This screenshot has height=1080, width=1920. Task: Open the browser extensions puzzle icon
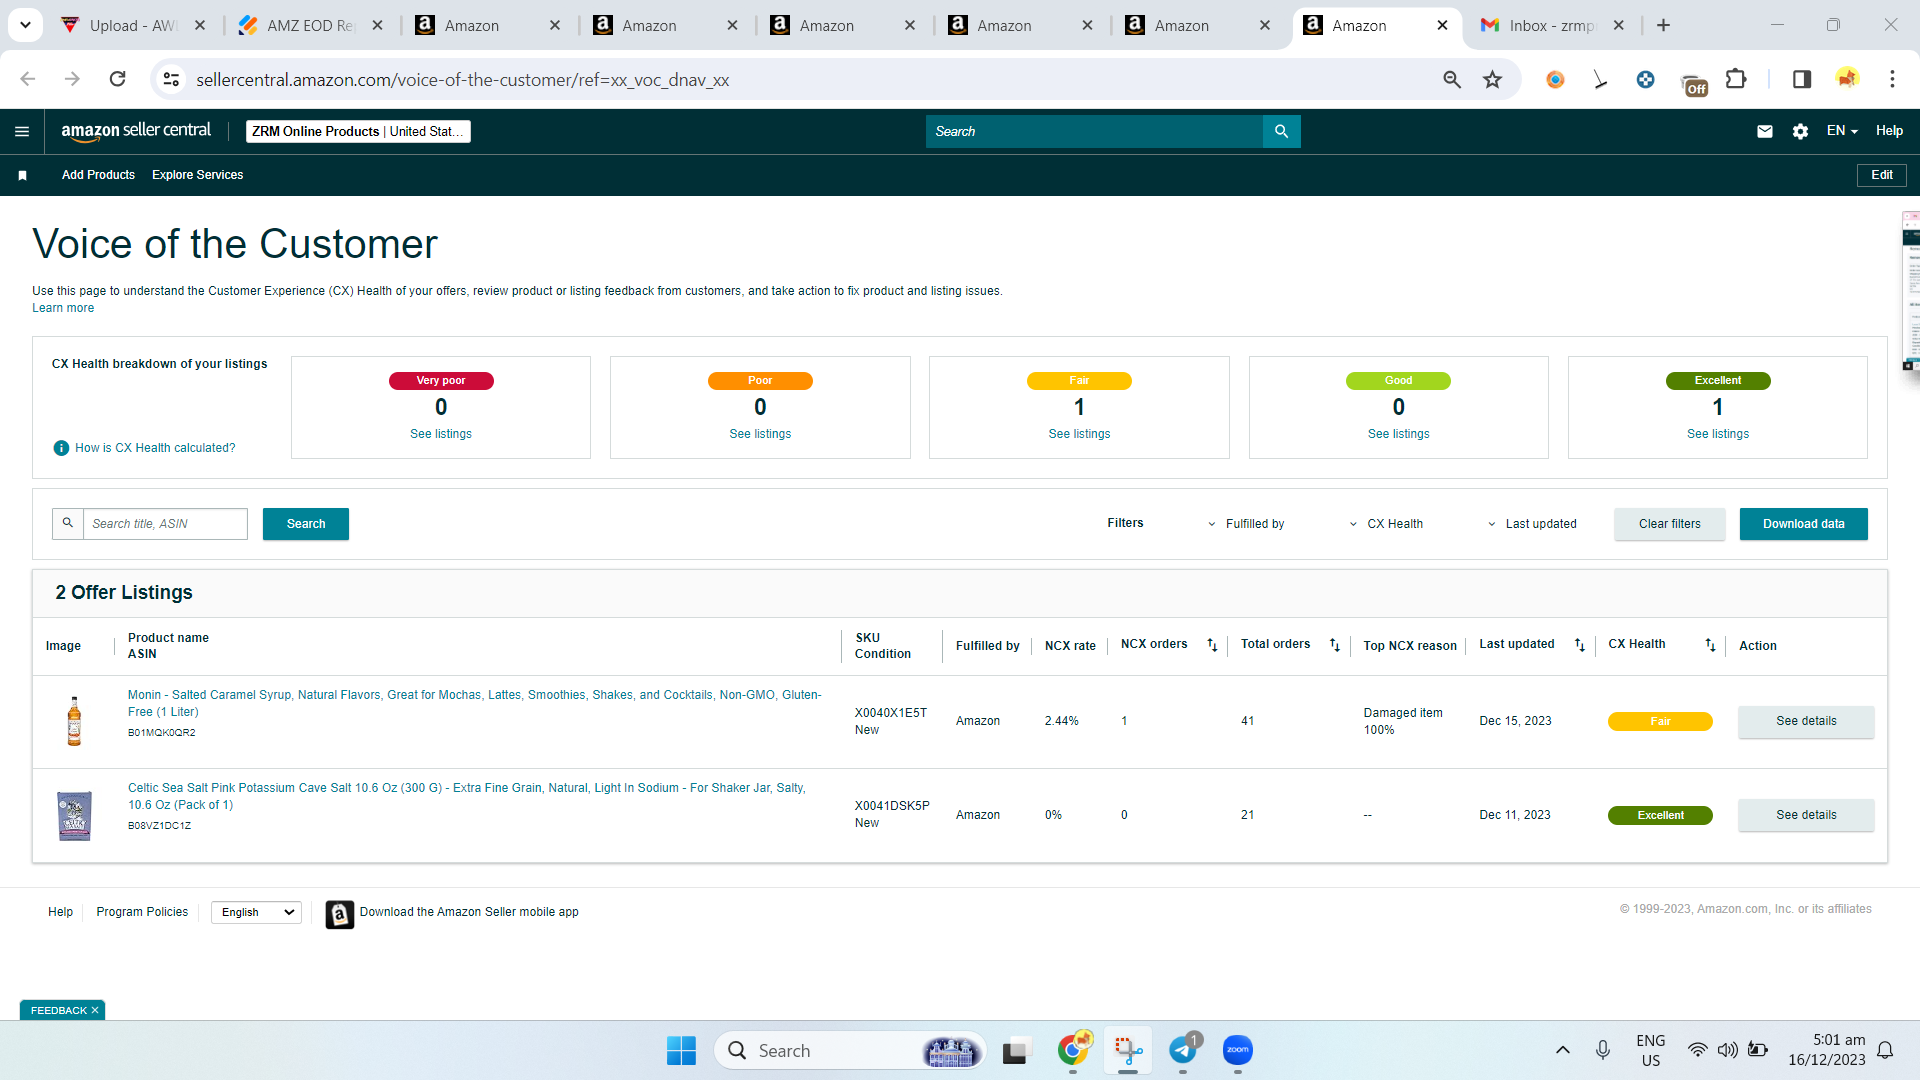click(1737, 79)
